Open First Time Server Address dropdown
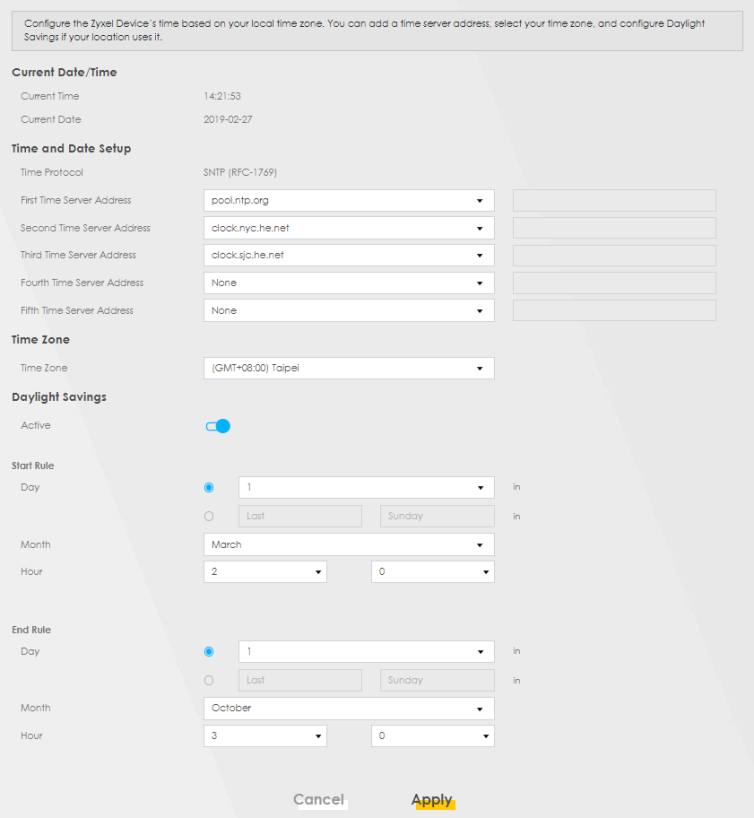This screenshot has height=818, width=754. click(348, 201)
